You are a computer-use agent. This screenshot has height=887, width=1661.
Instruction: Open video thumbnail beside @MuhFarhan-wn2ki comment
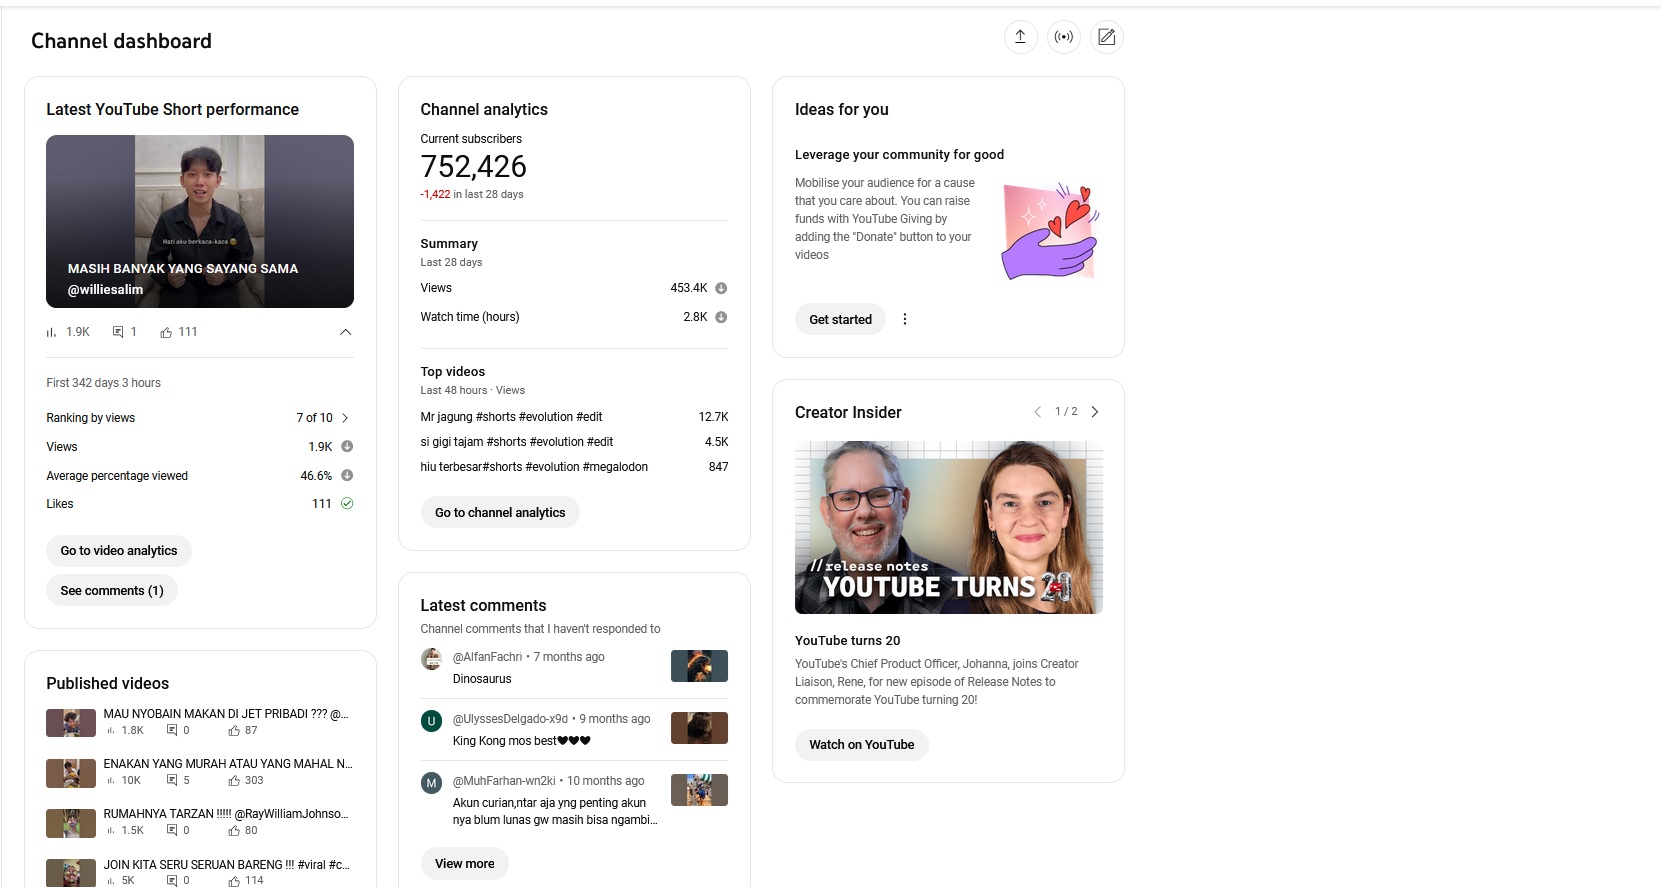[x=699, y=790]
